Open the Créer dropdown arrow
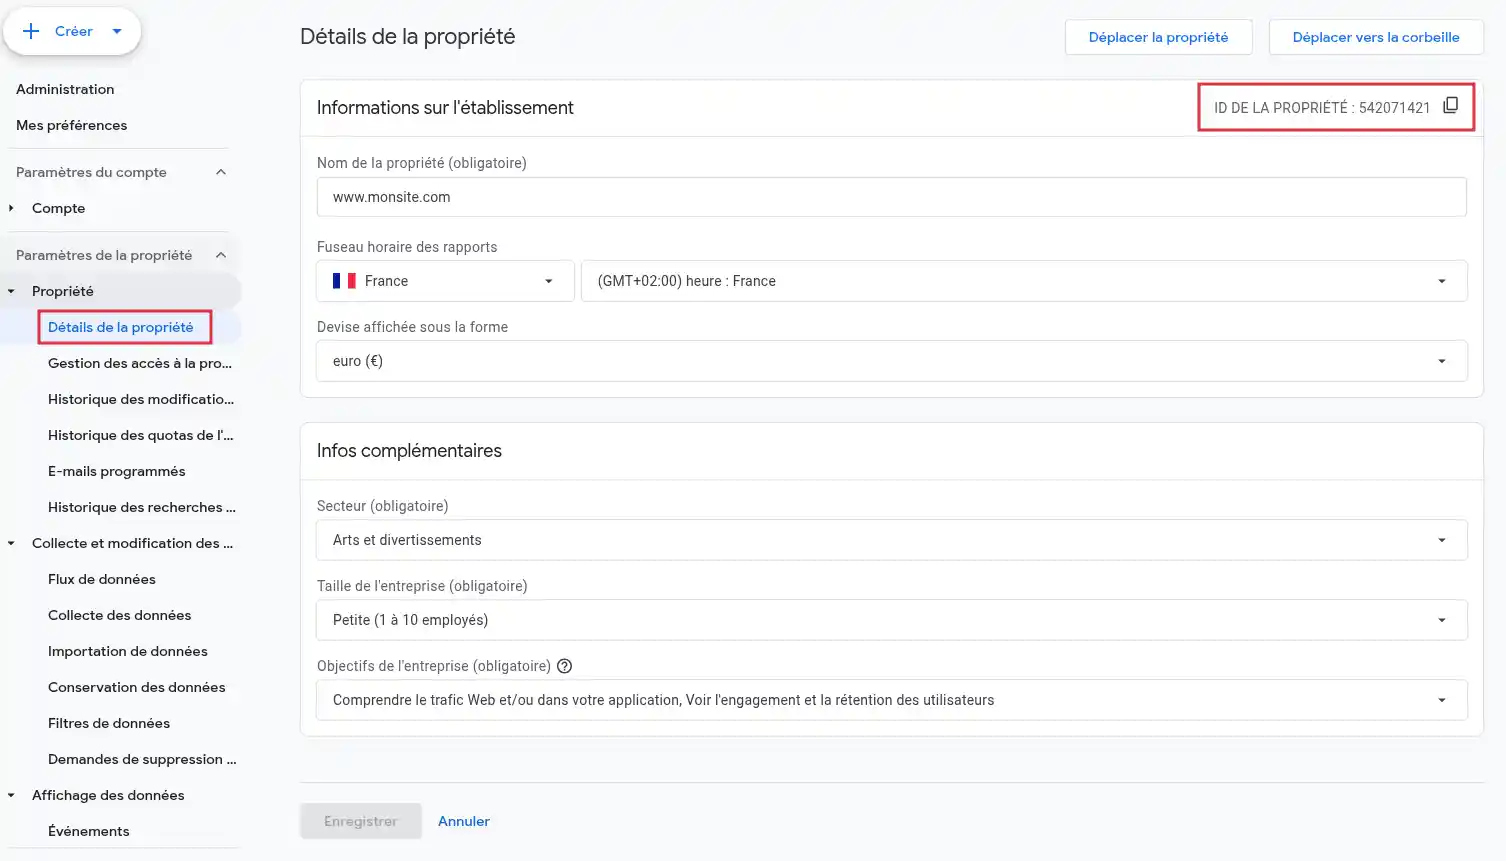The height and width of the screenshot is (861, 1506). pos(117,31)
